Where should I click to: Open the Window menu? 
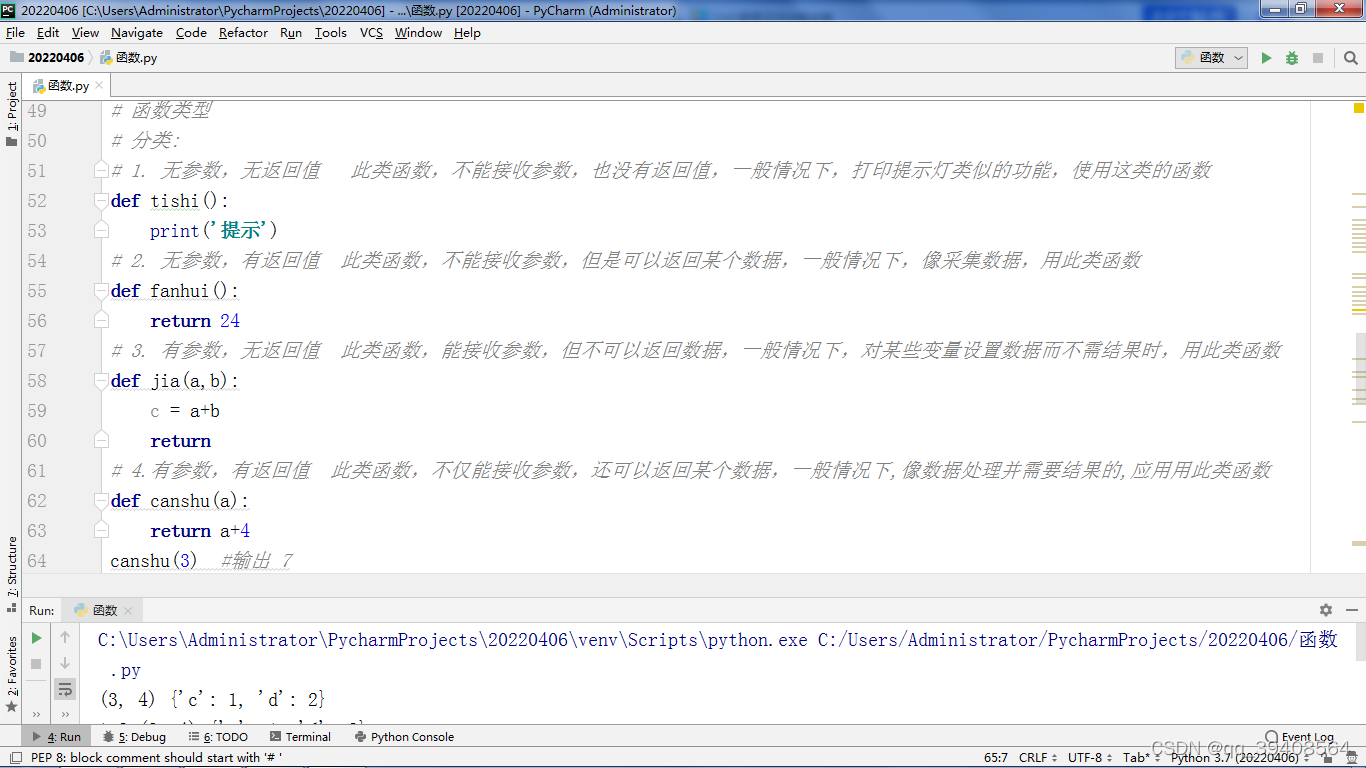pos(418,33)
